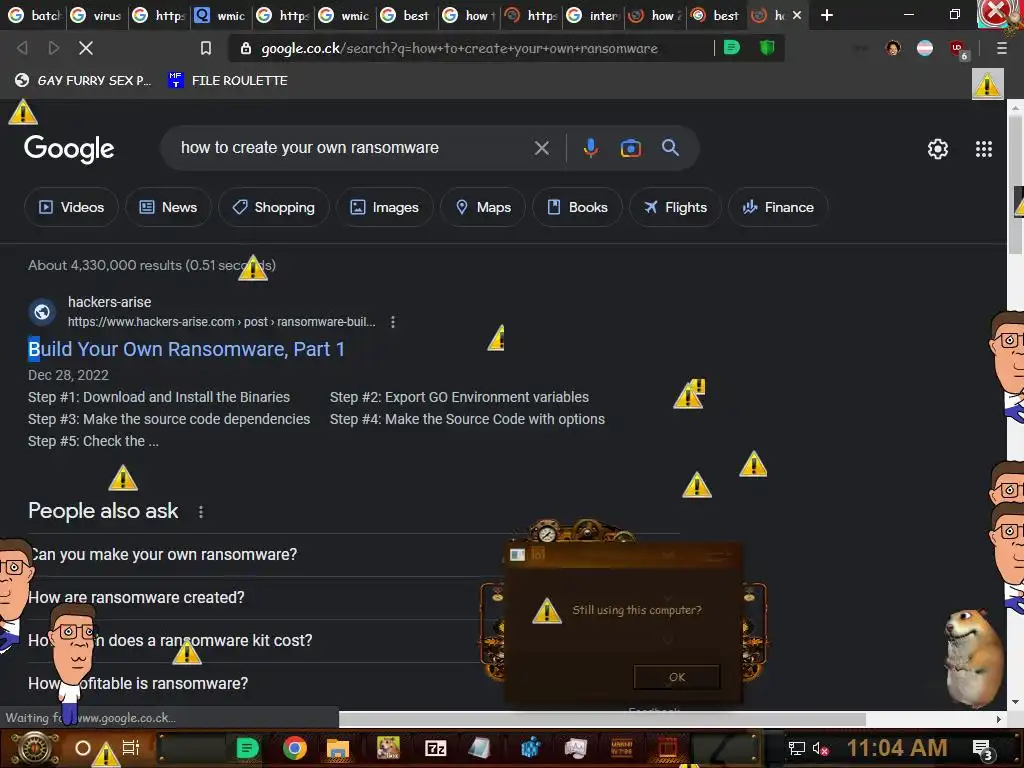
Task: Click the horizontal scrollbar at page bottom
Action: point(601,720)
